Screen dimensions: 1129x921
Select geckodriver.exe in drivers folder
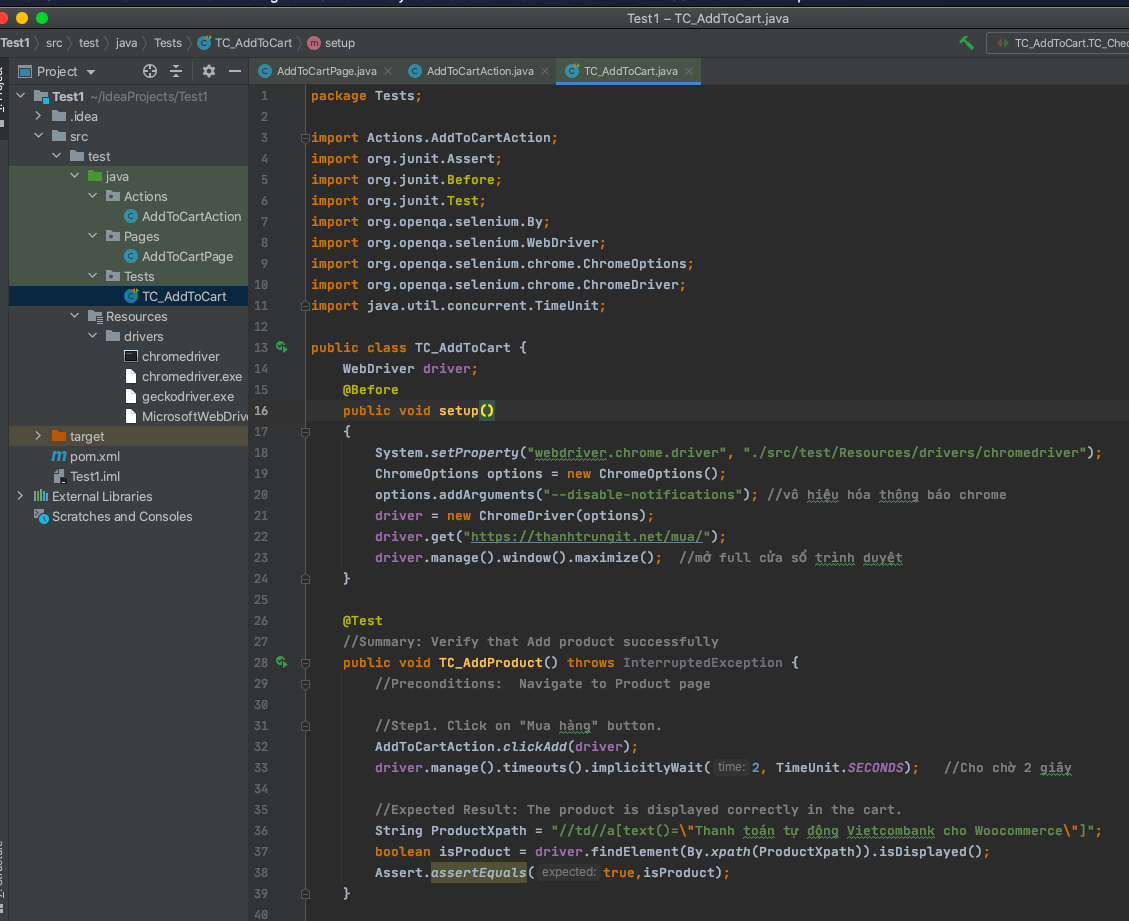click(x=179, y=397)
